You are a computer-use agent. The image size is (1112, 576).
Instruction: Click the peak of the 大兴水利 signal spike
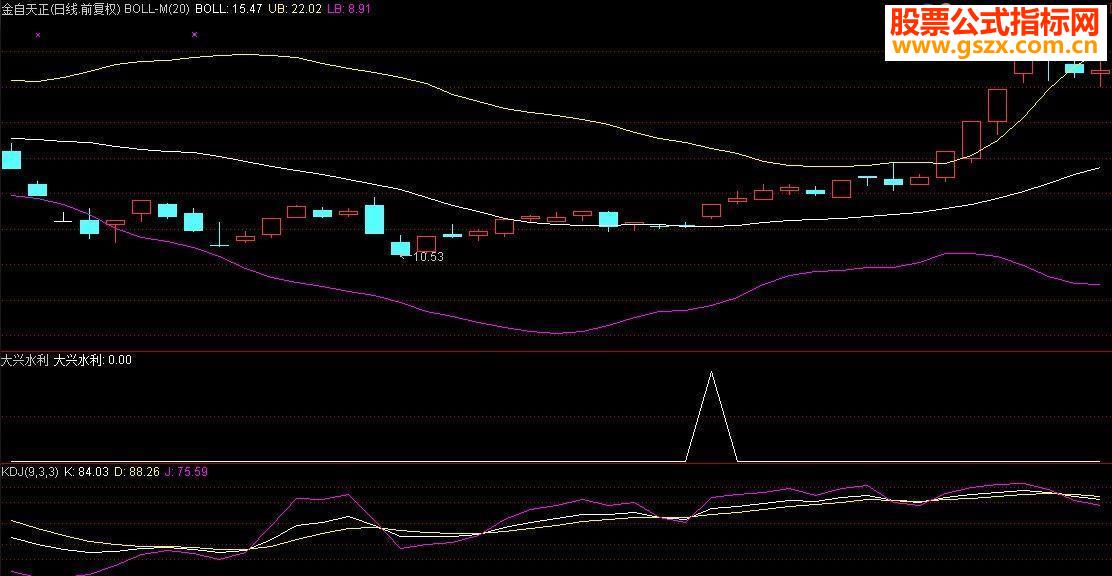point(711,372)
